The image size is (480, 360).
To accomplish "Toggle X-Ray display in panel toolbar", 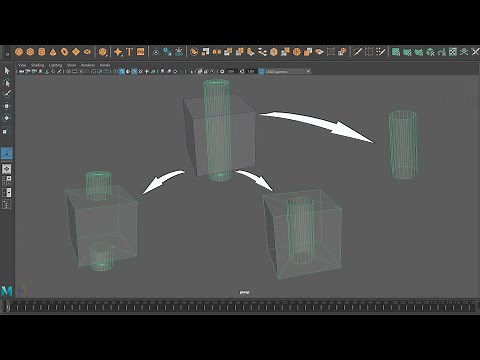I will [200, 71].
